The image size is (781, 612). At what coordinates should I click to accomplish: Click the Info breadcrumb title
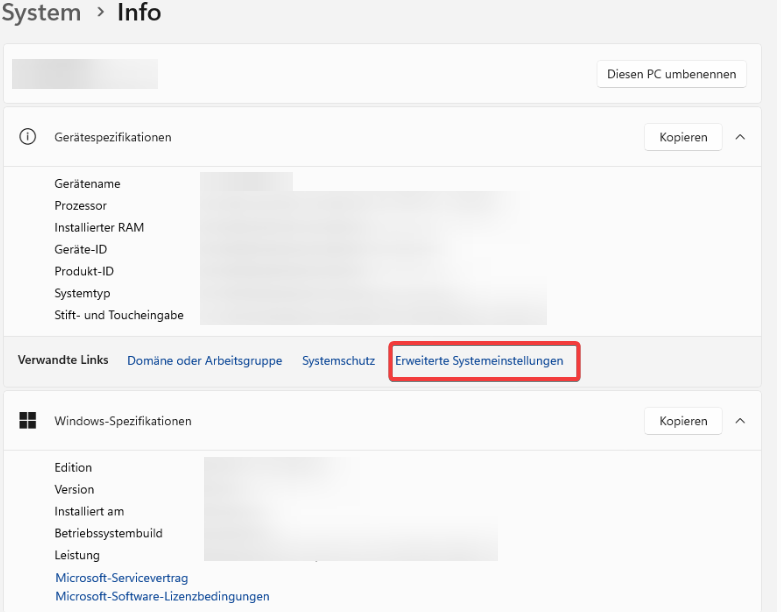click(139, 13)
